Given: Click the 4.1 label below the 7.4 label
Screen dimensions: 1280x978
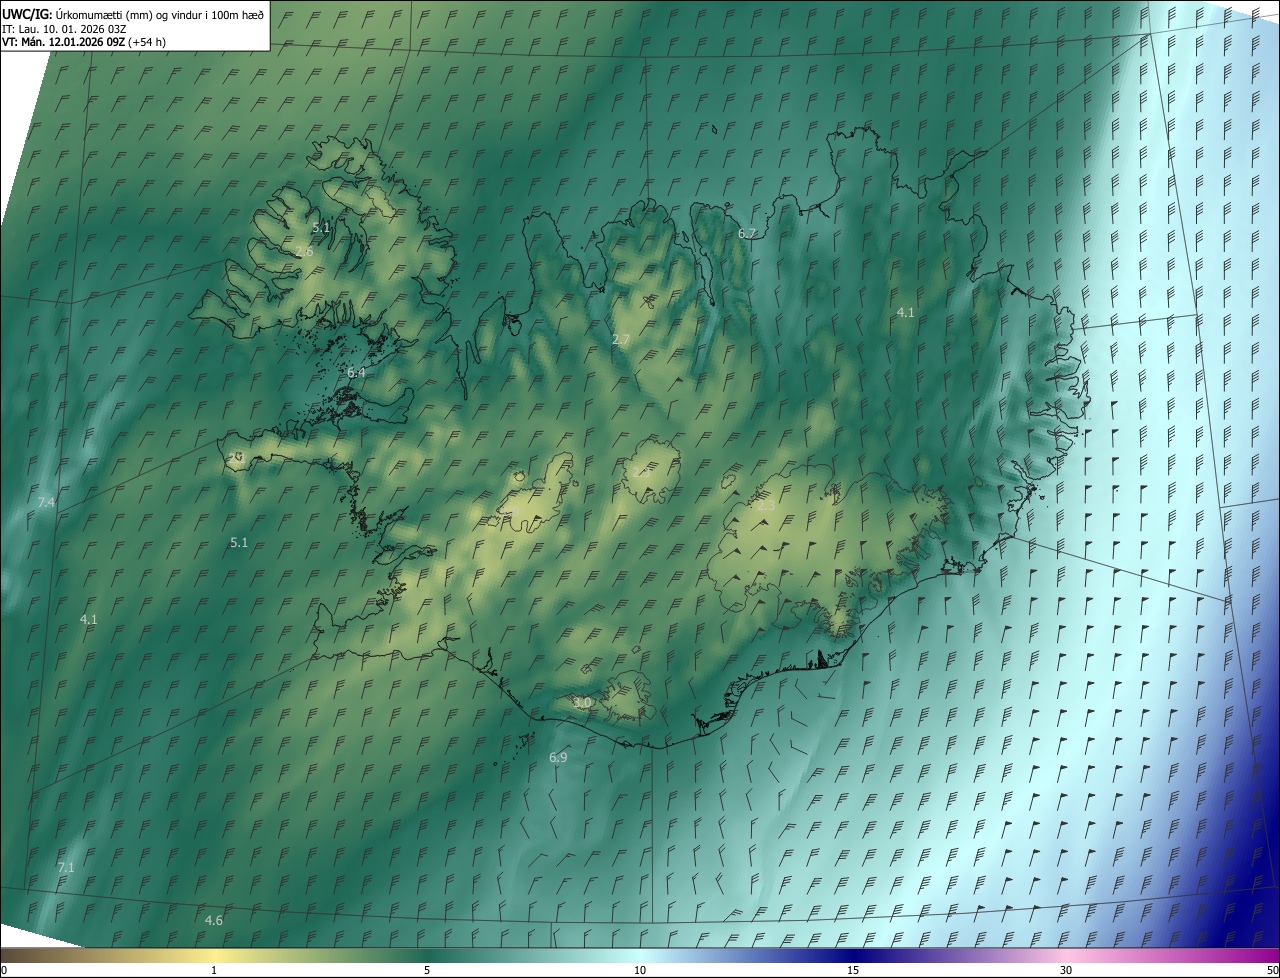Looking at the screenshot, I should [89, 619].
